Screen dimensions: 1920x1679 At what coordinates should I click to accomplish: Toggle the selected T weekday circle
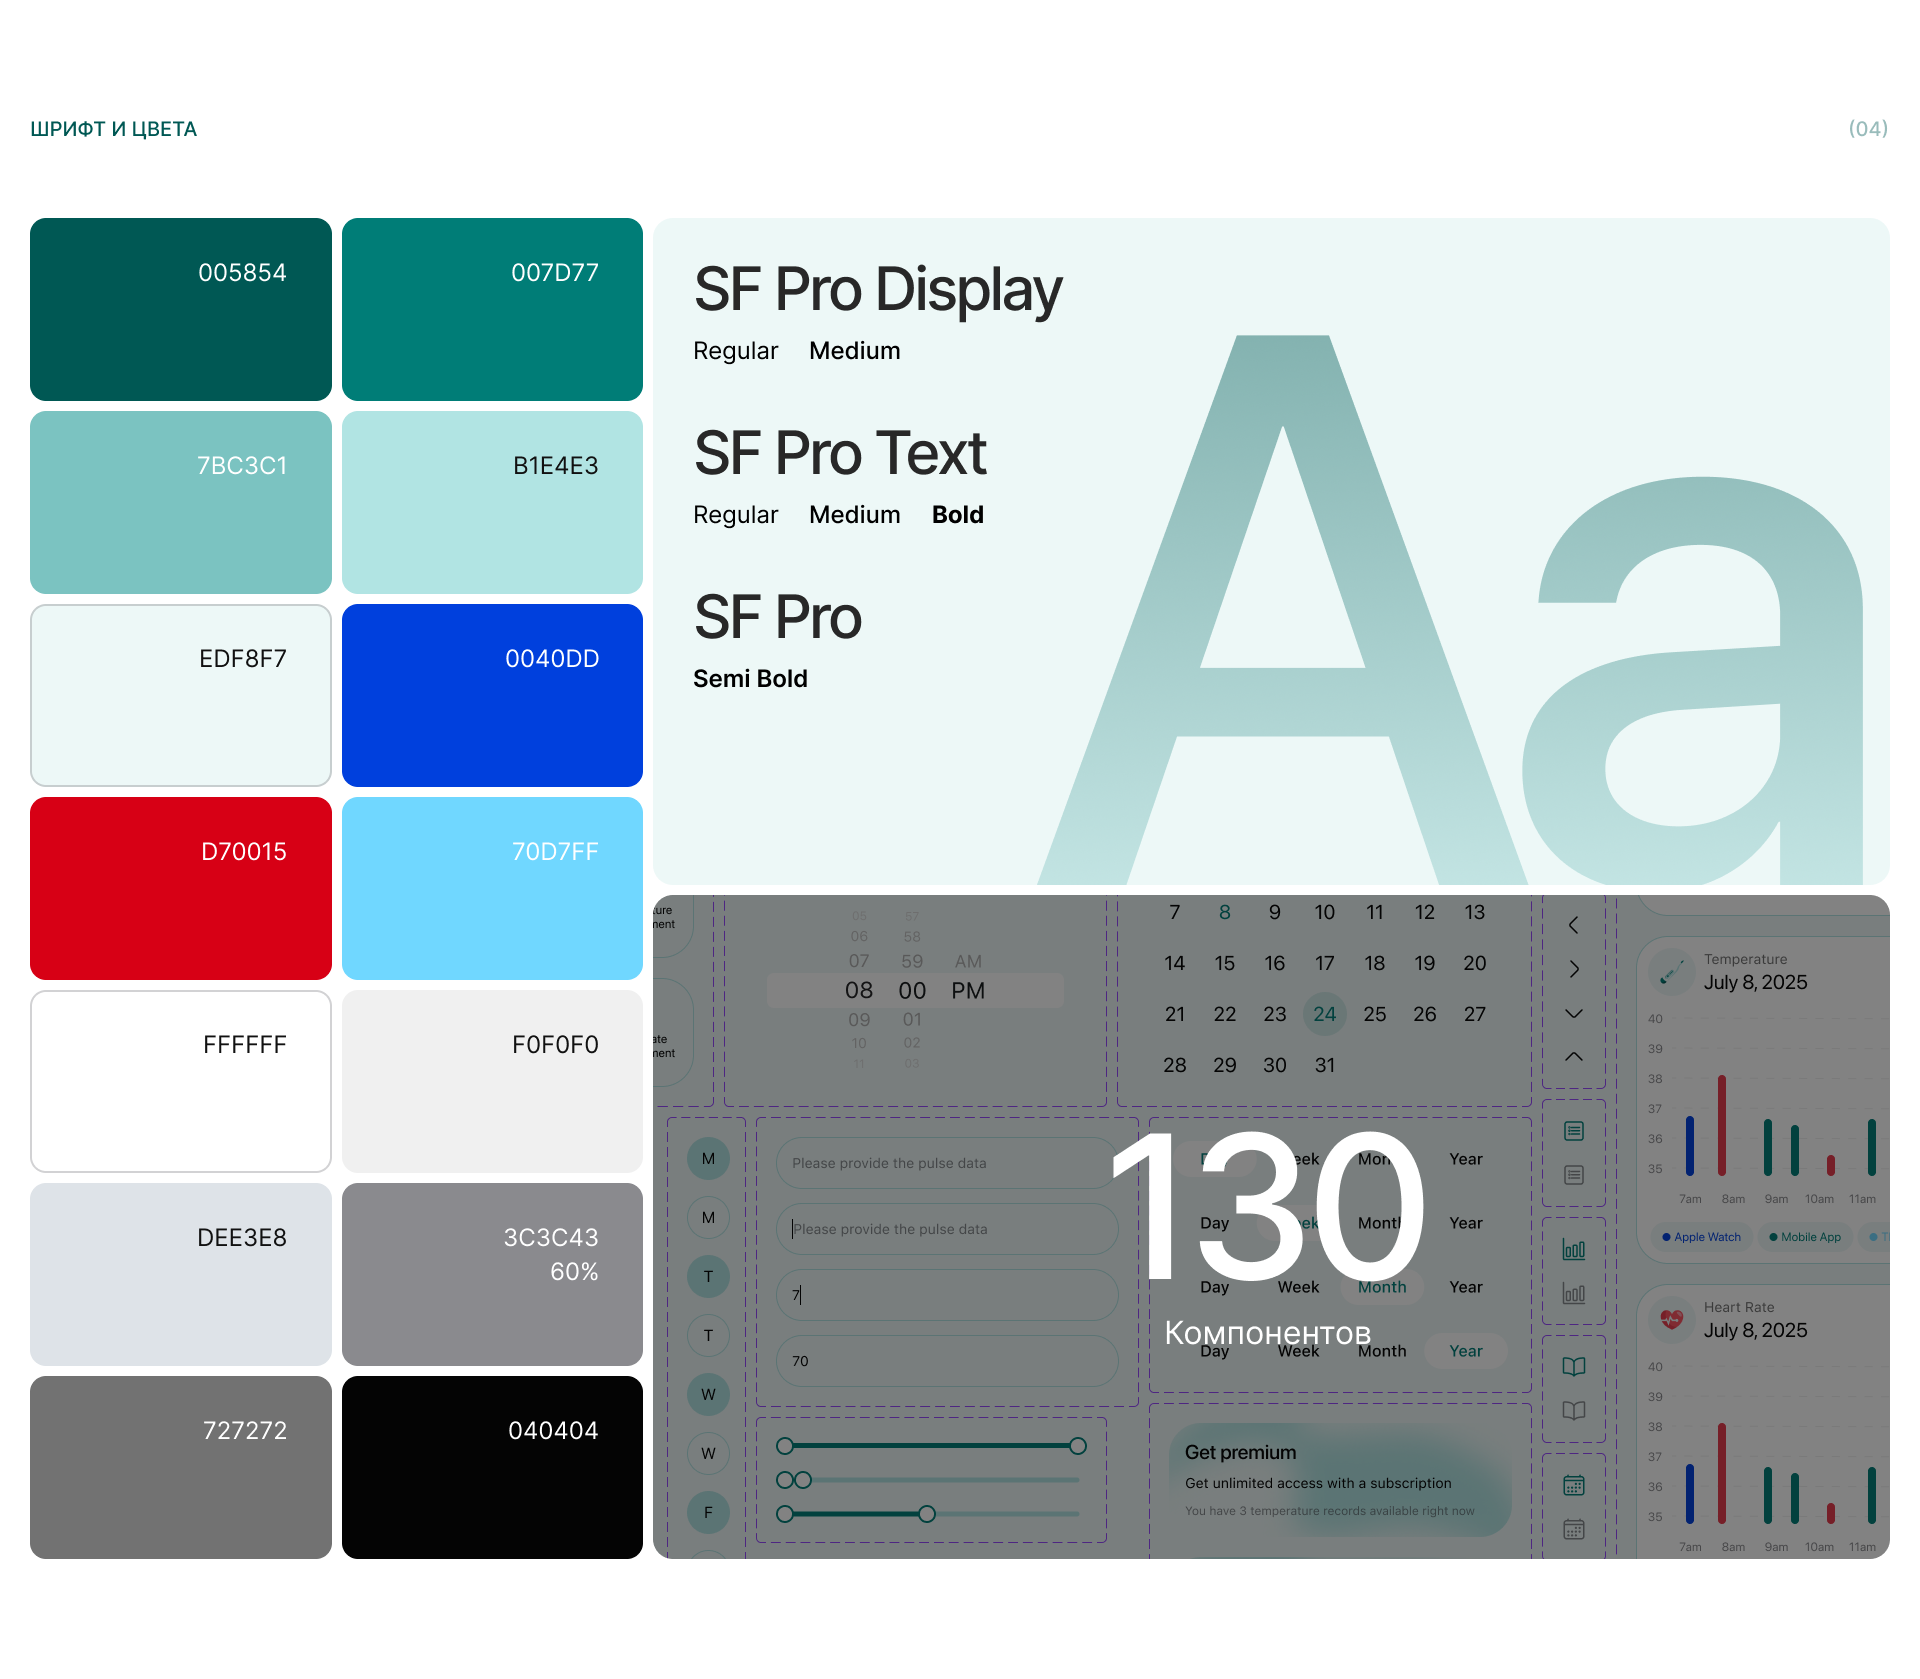pos(708,1276)
